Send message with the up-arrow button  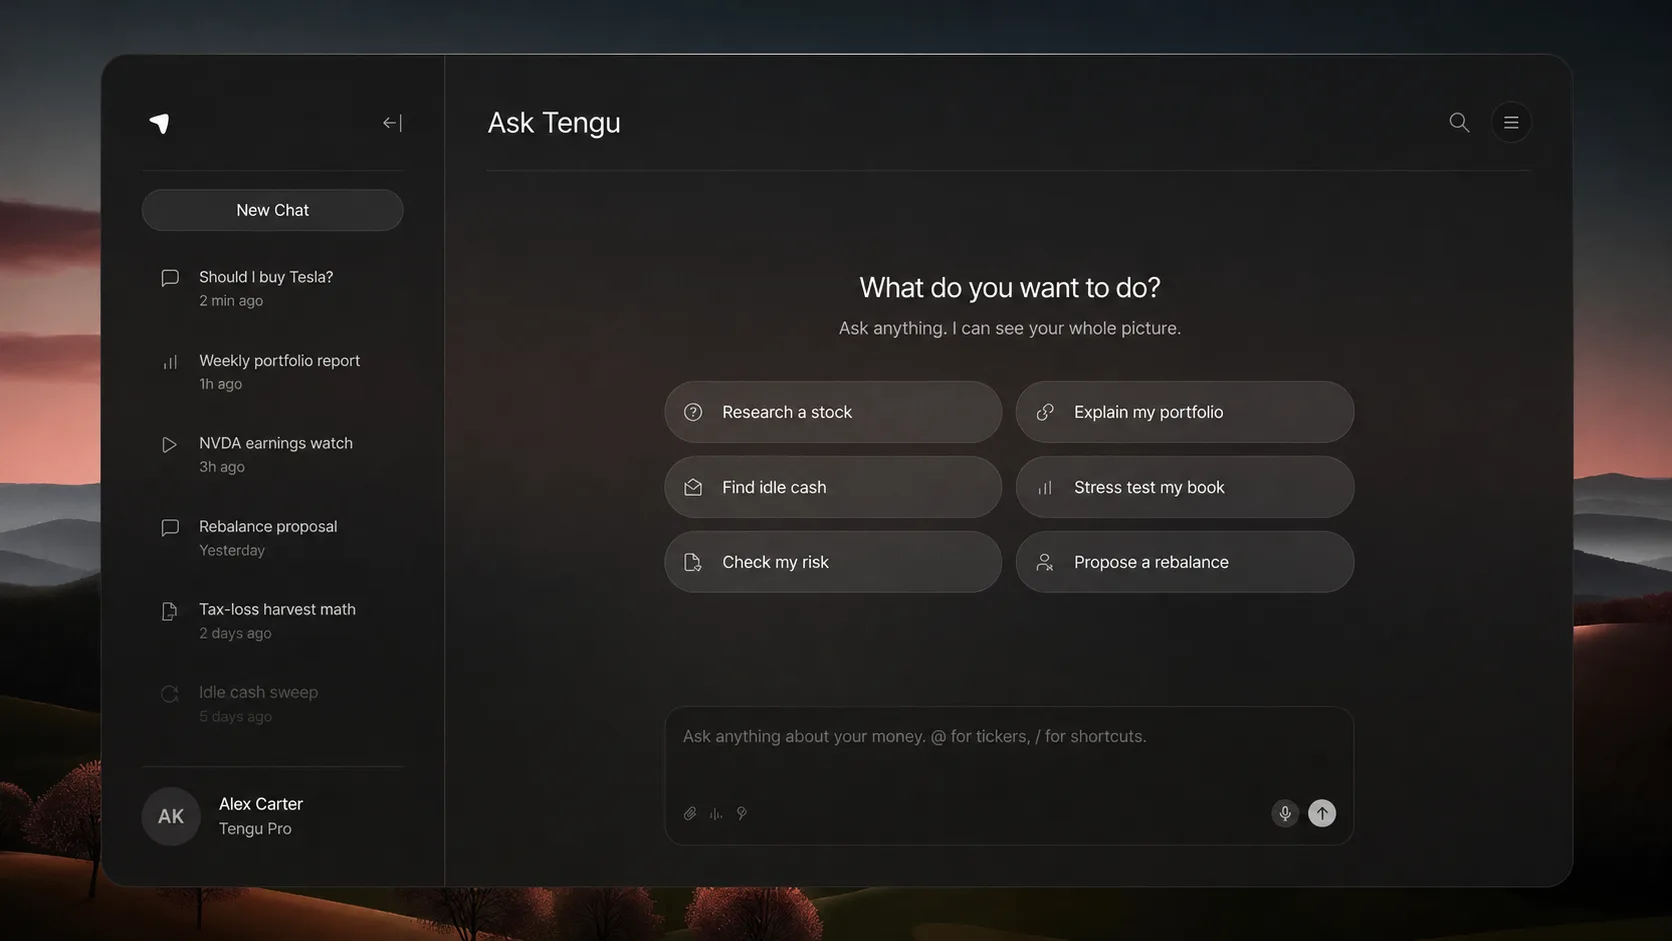point(1322,813)
